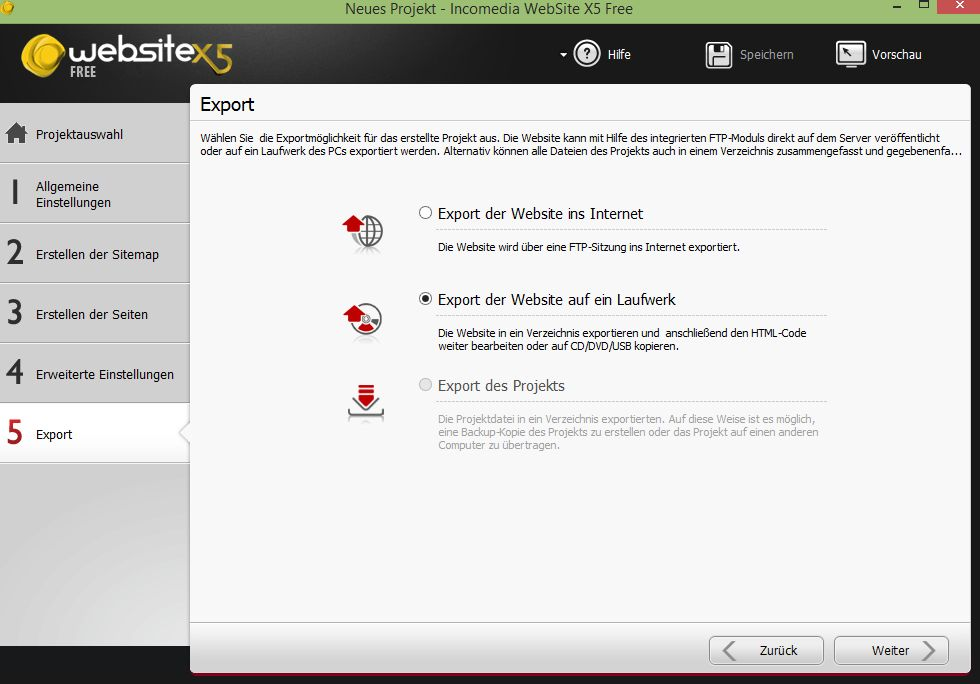This screenshot has height=684, width=980.
Task: Click the Vorschau preview monitor icon
Action: [x=851, y=54]
